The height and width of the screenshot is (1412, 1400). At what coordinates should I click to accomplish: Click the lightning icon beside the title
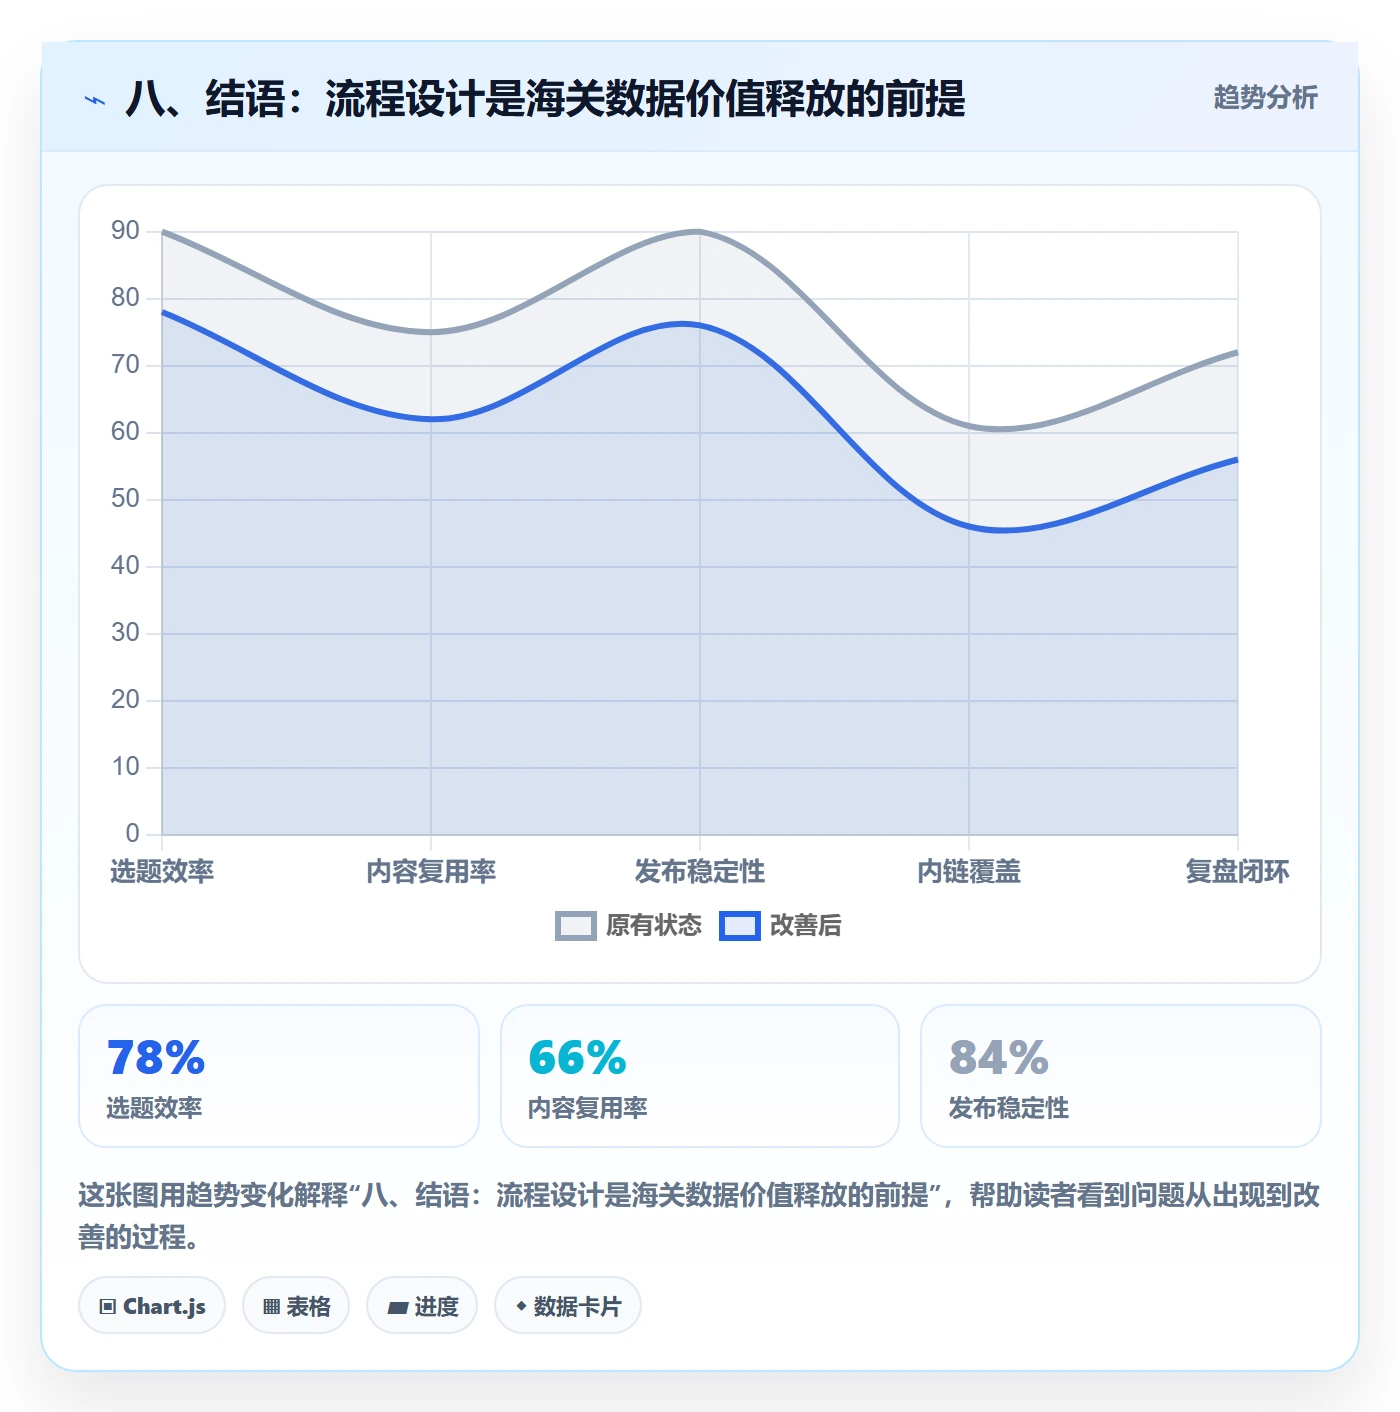pos(95,100)
